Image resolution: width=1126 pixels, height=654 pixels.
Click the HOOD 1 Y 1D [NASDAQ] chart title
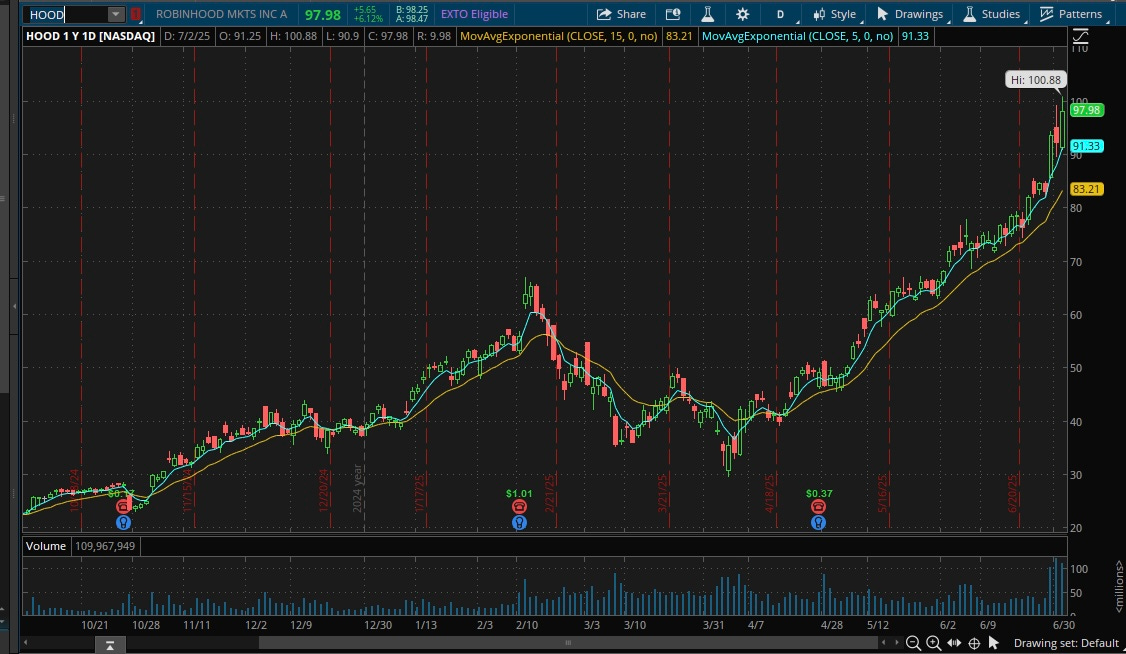90,36
